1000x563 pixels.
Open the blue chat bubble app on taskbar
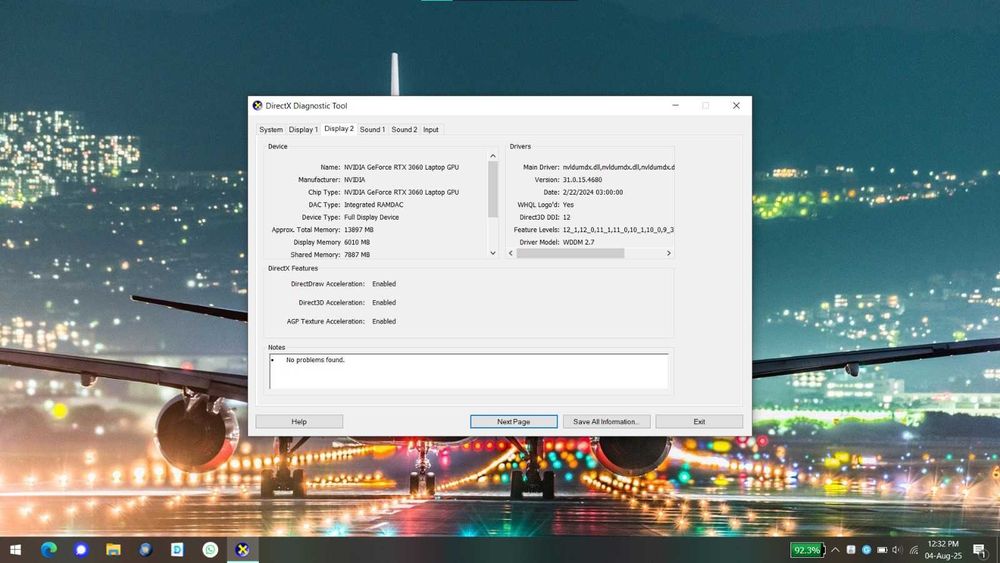pyautogui.click(x=81, y=550)
